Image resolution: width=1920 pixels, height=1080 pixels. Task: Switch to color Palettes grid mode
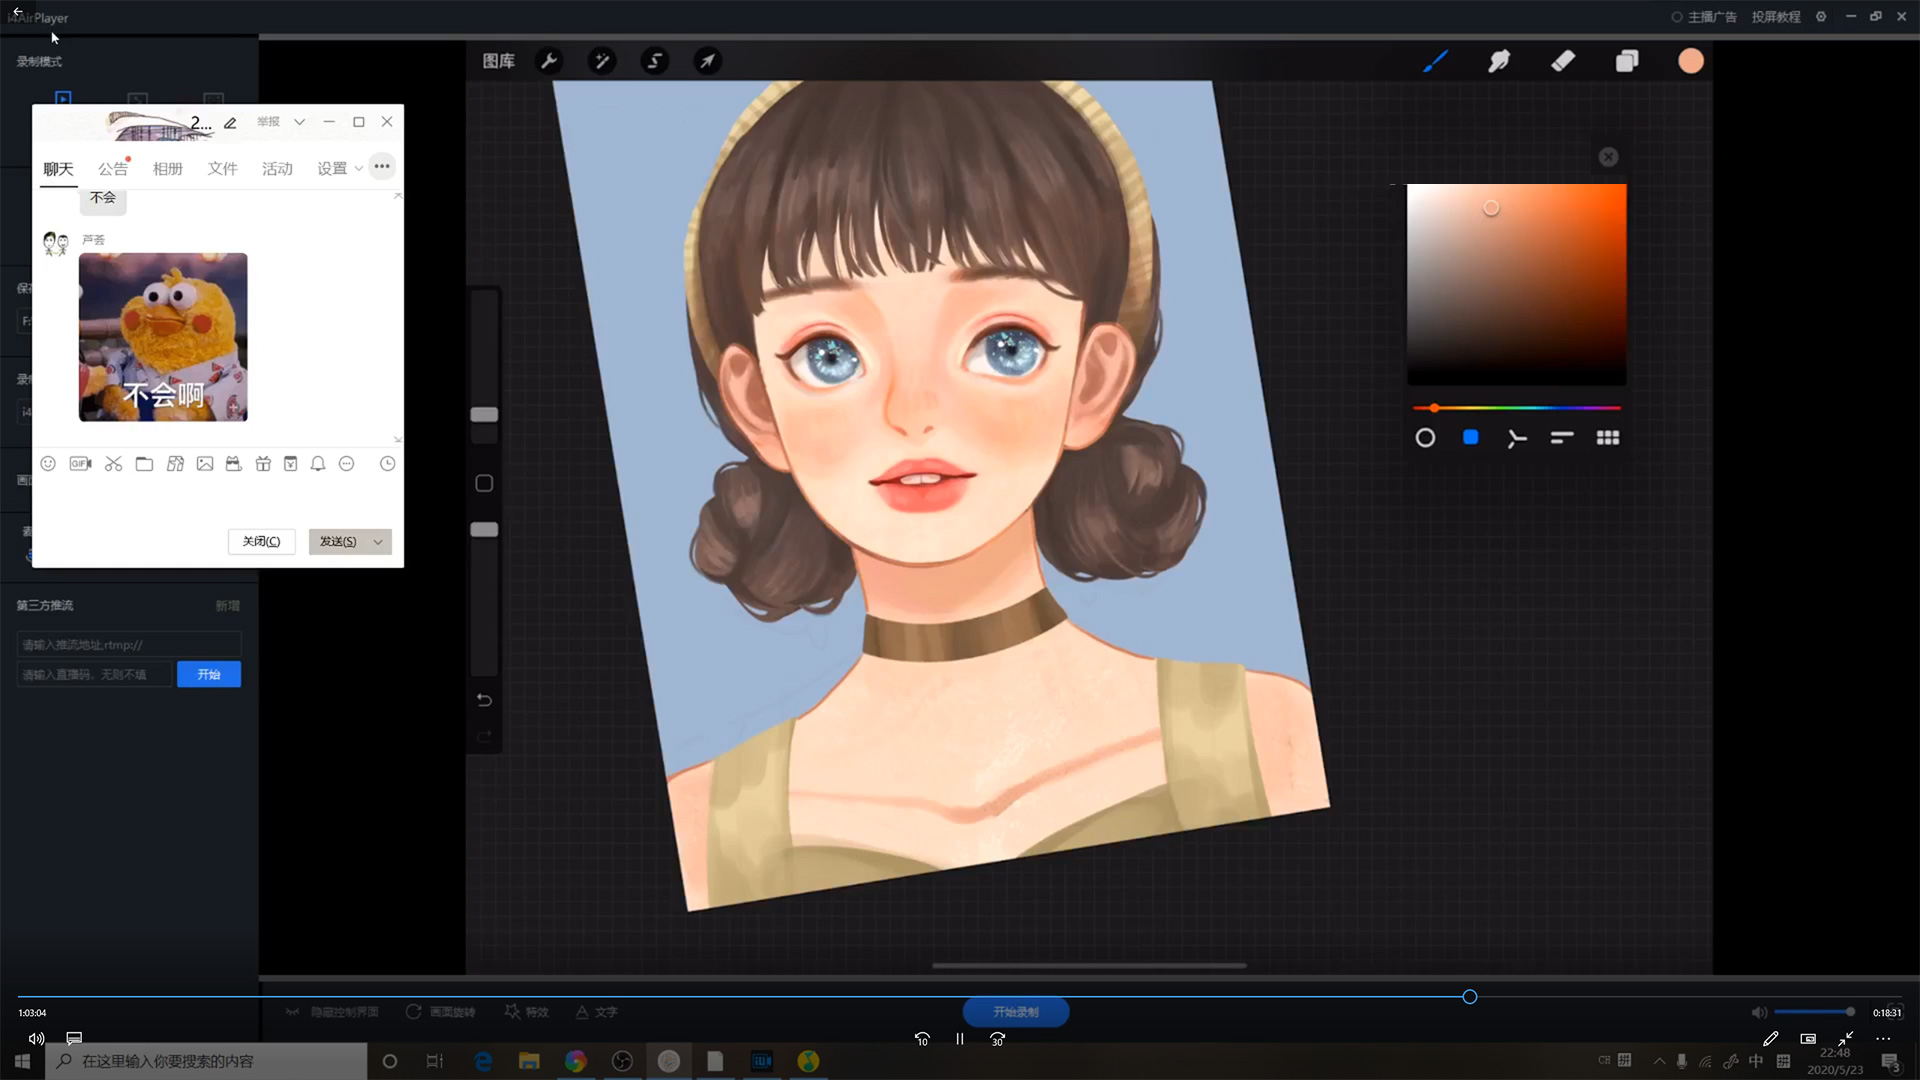[1608, 438]
